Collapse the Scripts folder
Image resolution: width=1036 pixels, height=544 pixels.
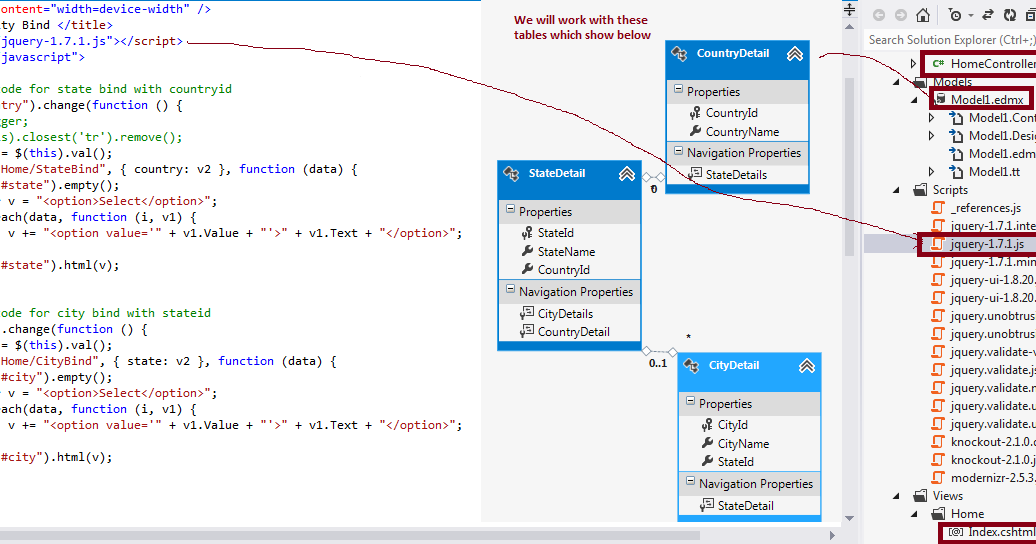[x=897, y=190]
